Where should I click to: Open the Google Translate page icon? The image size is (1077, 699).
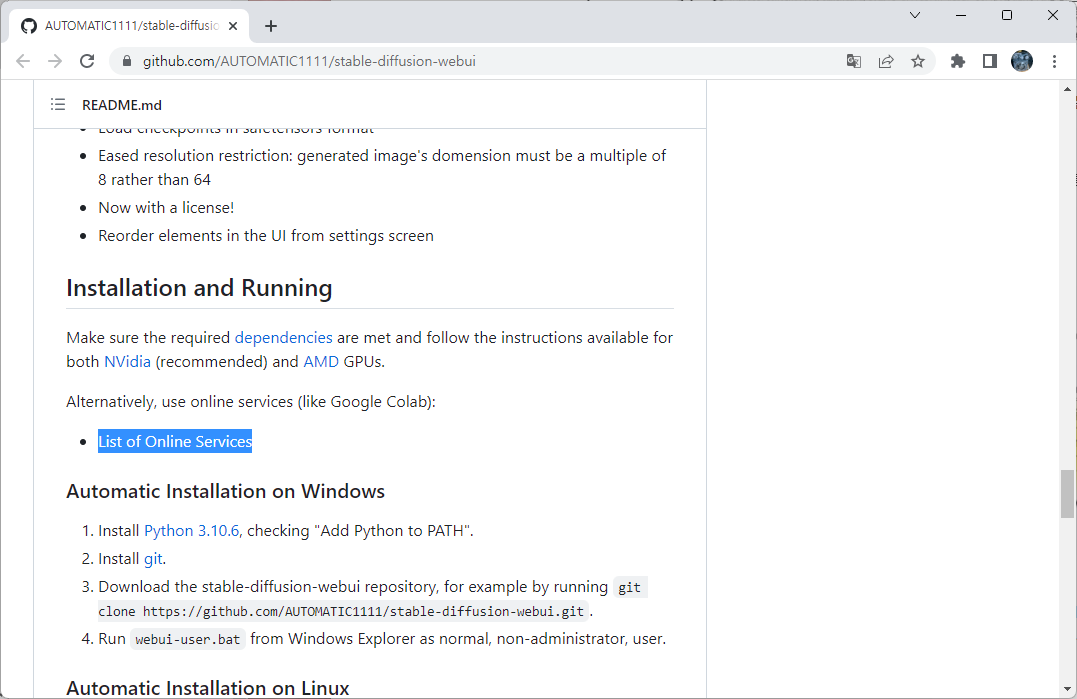pos(854,61)
